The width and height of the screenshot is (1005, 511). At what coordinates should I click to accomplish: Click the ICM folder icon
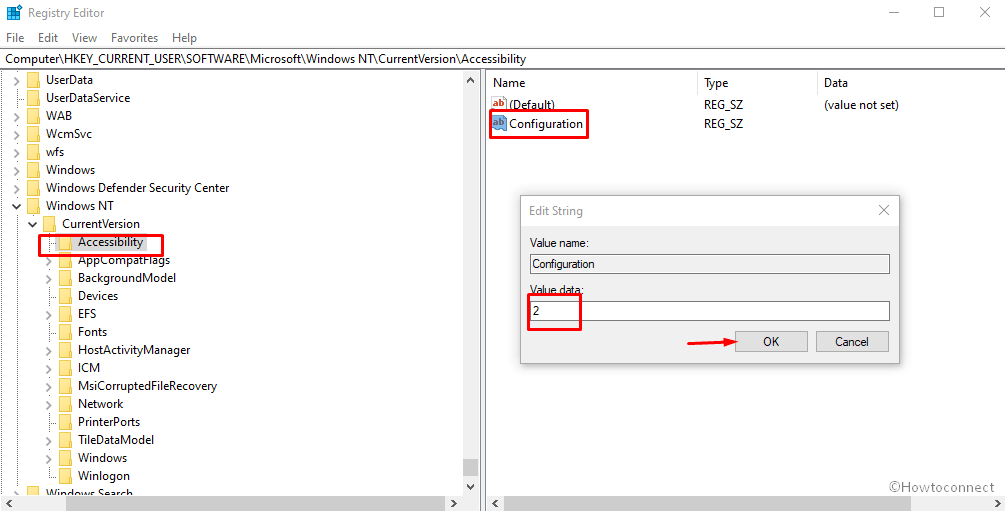tap(65, 367)
